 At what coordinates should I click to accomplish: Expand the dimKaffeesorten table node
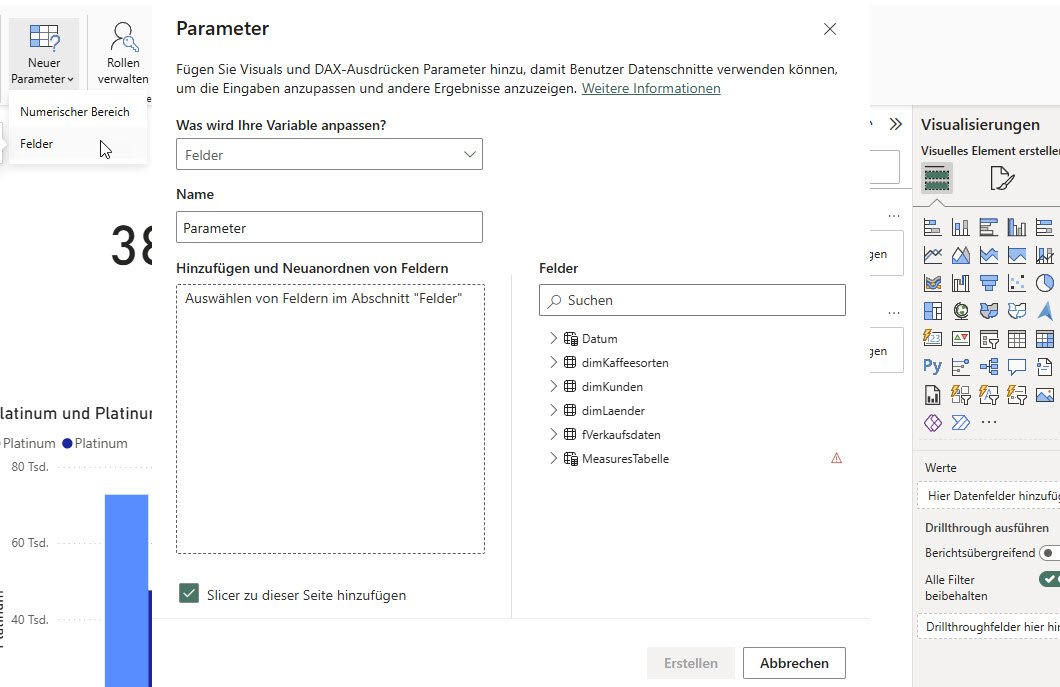click(x=554, y=362)
